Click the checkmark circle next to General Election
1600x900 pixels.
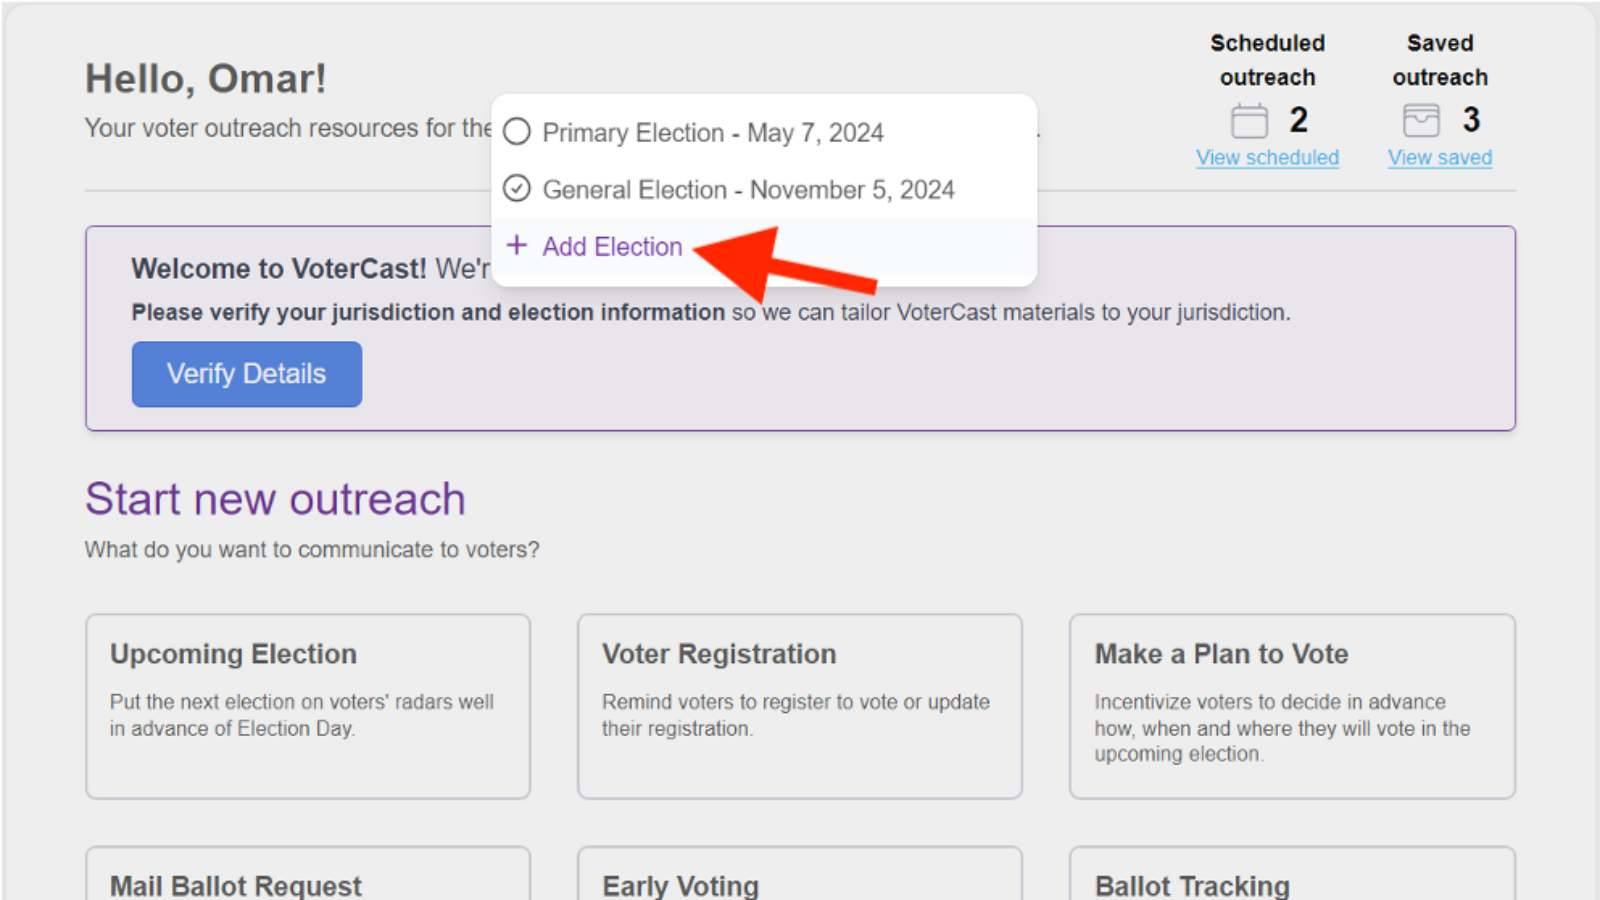pyautogui.click(x=516, y=188)
